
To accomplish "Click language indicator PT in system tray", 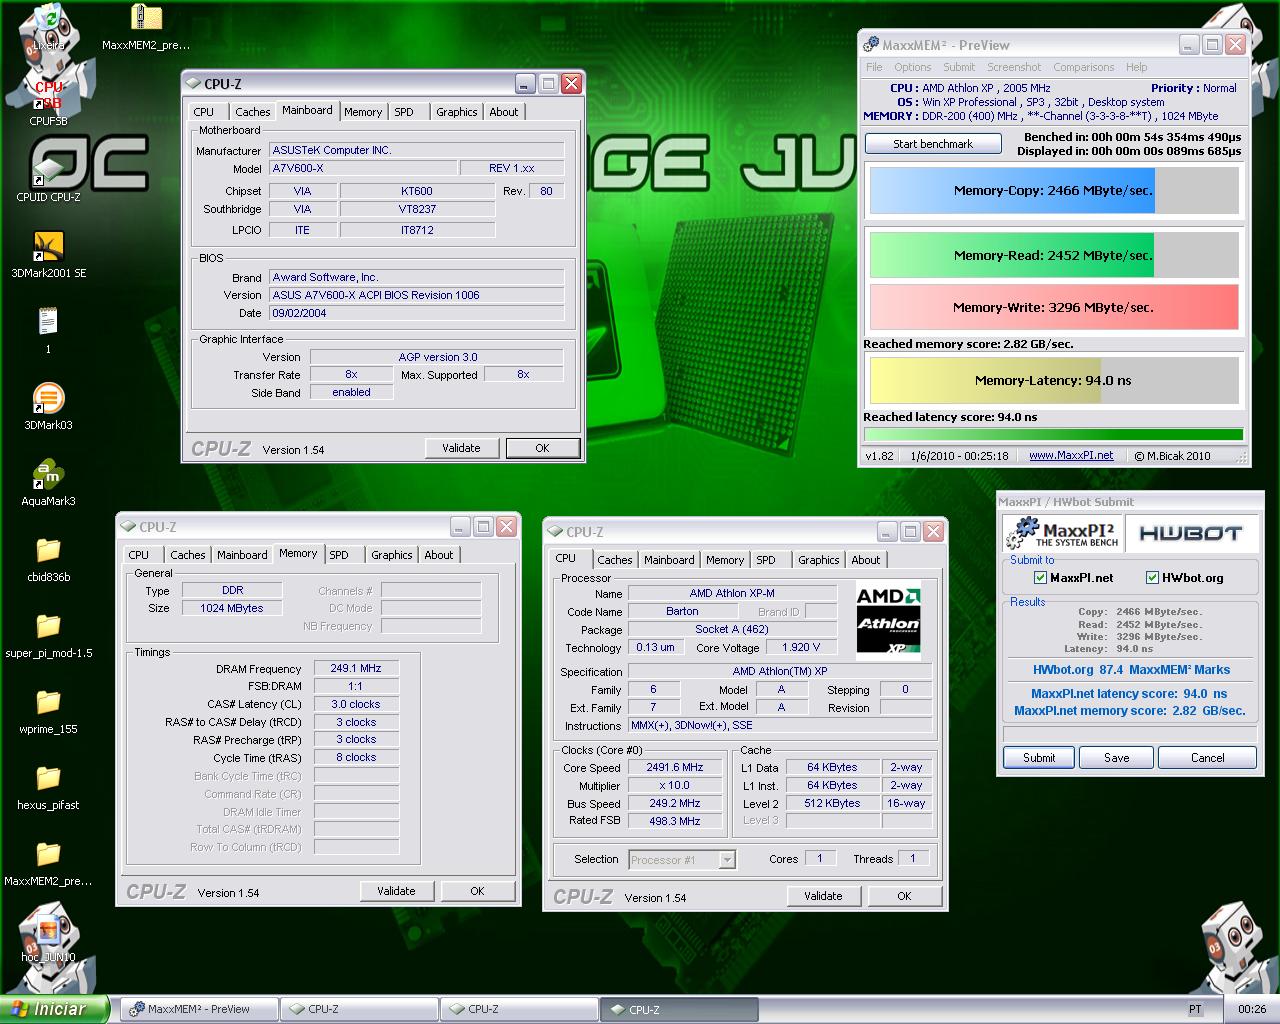I will (x=1196, y=1009).
